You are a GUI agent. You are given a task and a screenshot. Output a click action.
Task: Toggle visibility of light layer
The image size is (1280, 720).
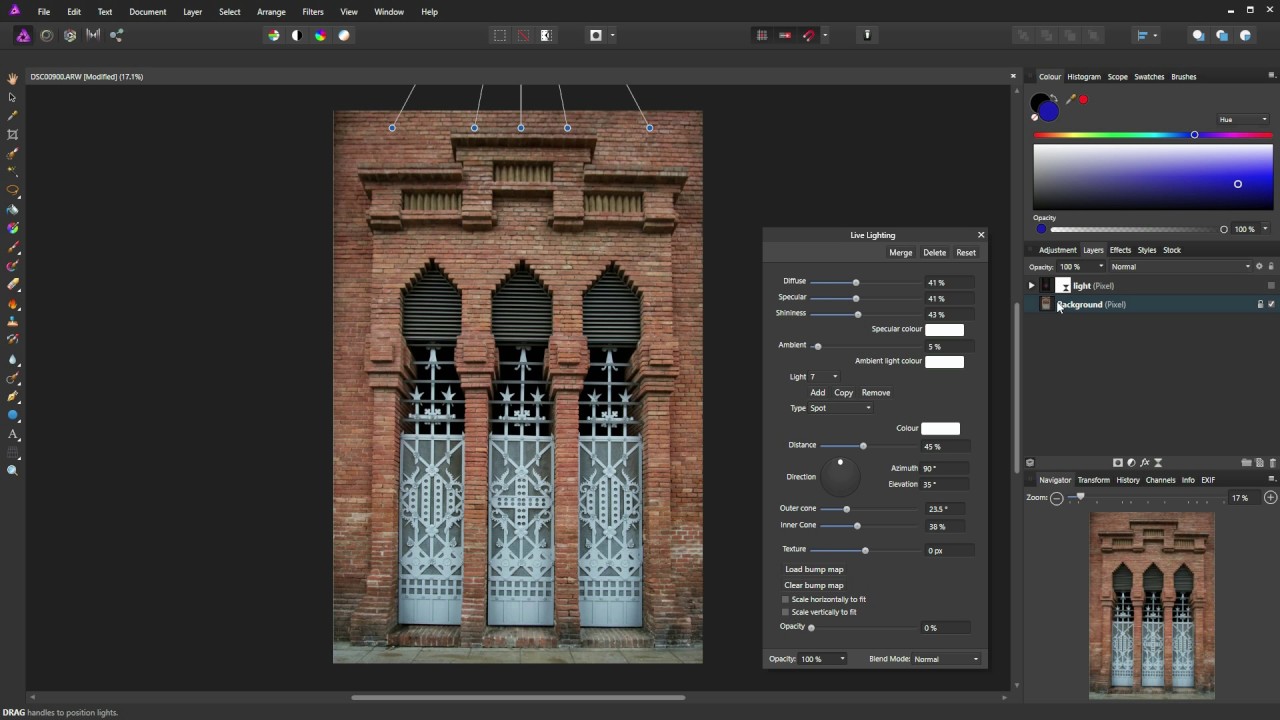tap(1271, 286)
